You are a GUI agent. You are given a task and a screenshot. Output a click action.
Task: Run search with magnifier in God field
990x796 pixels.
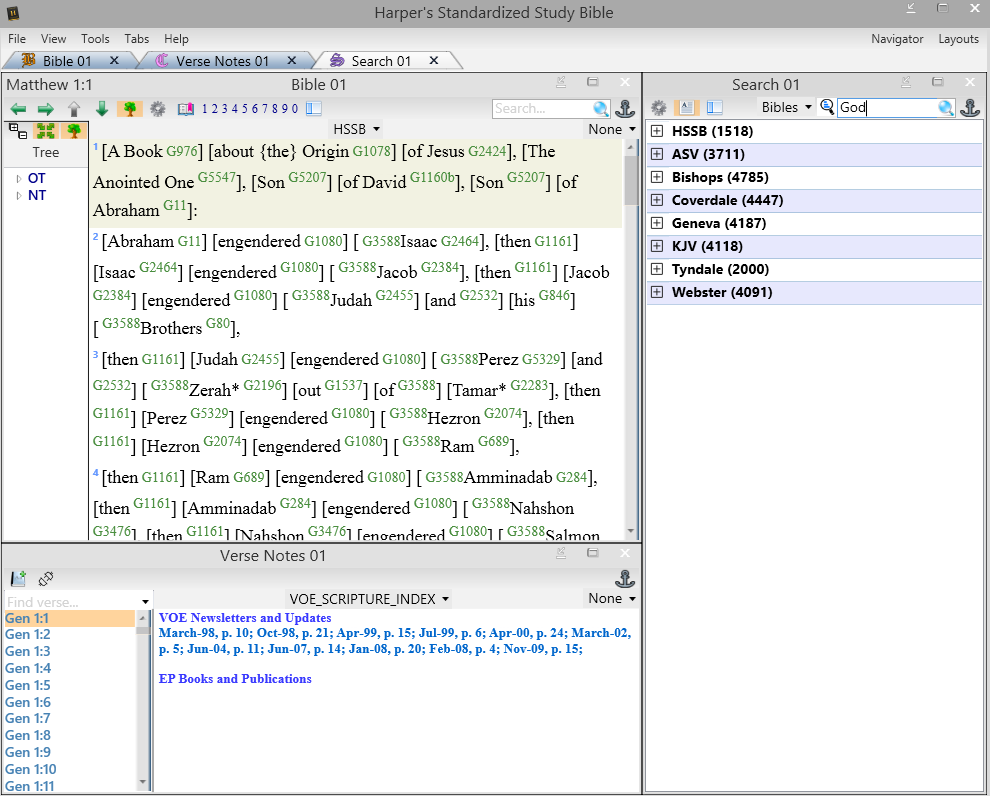(945, 108)
